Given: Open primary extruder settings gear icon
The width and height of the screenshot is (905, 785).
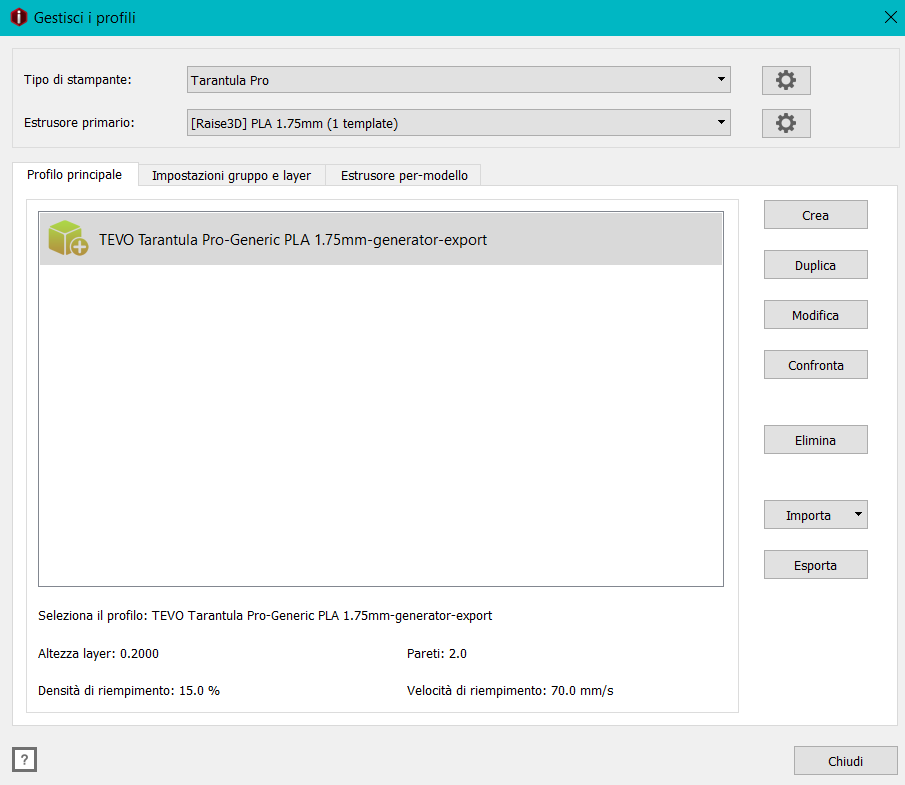Looking at the screenshot, I should 786,123.
